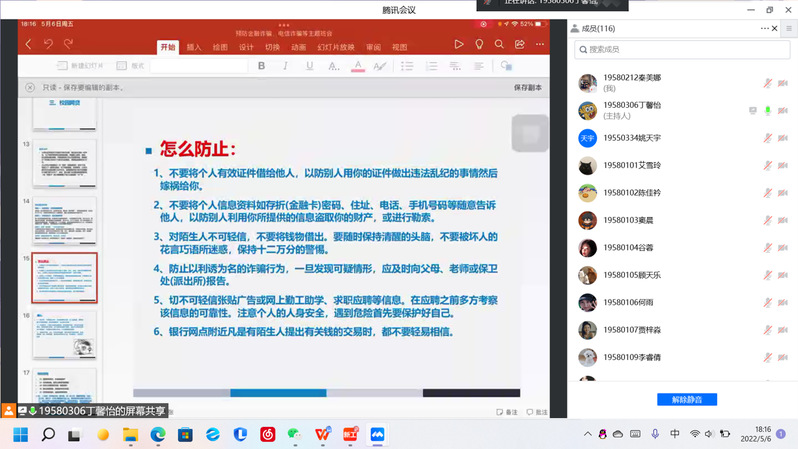Select member 19580105顾天乐

coord(682,275)
